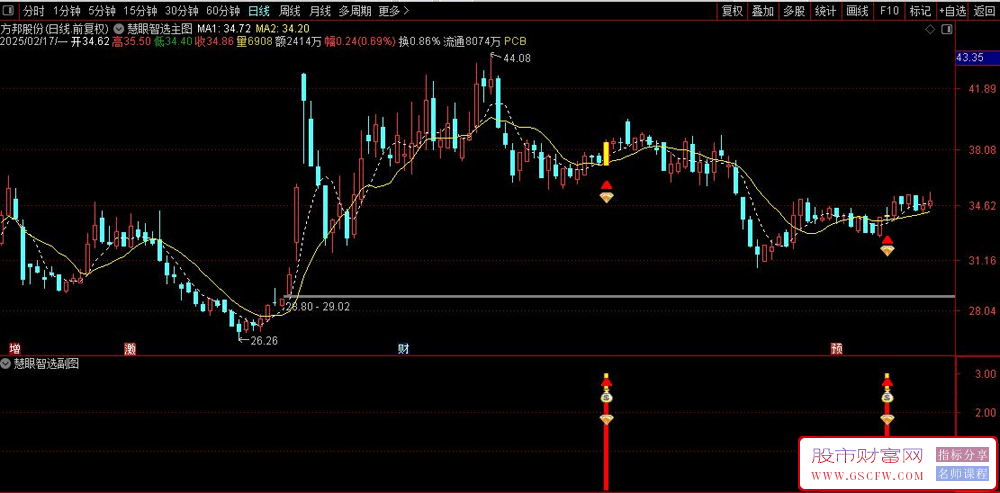Click the right red triangle signal on main chart
Image resolution: width=1000 pixels, height=493 pixels.
coord(887,240)
